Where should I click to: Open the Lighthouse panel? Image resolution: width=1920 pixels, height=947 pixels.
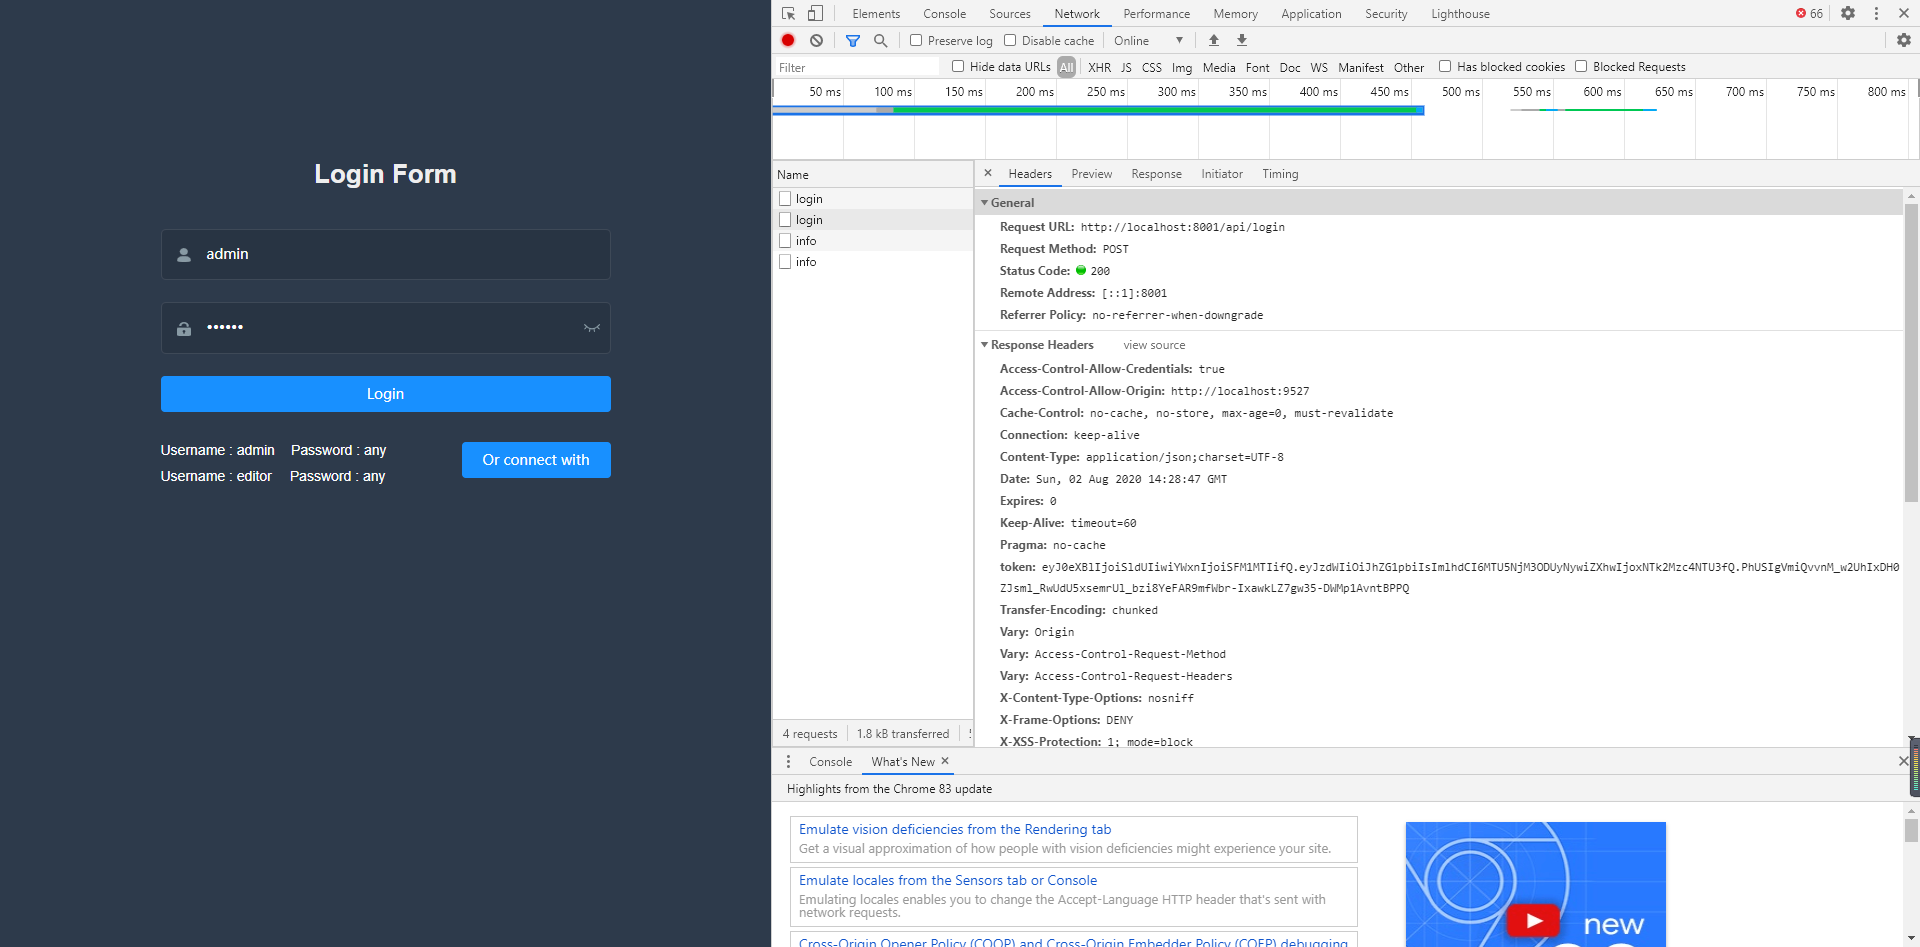coord(1459,13)
